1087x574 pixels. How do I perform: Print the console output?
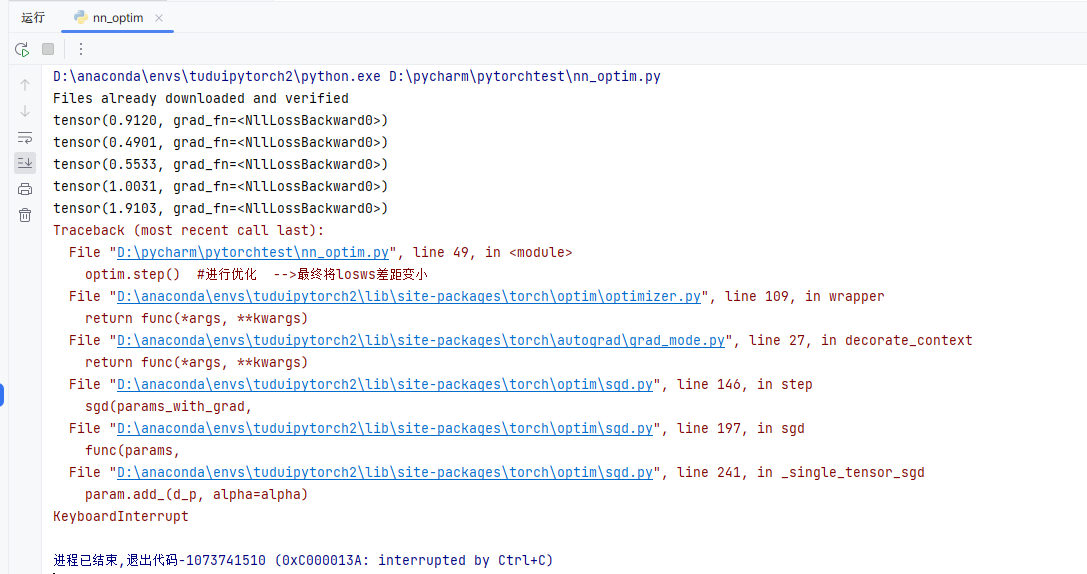[x=25, y=189]
